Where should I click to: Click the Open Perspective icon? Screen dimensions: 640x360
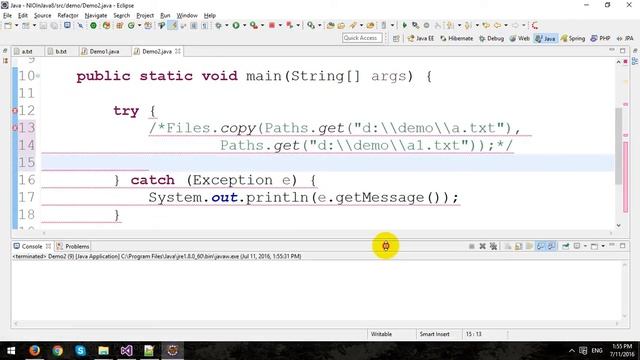[x=396, y=38]
